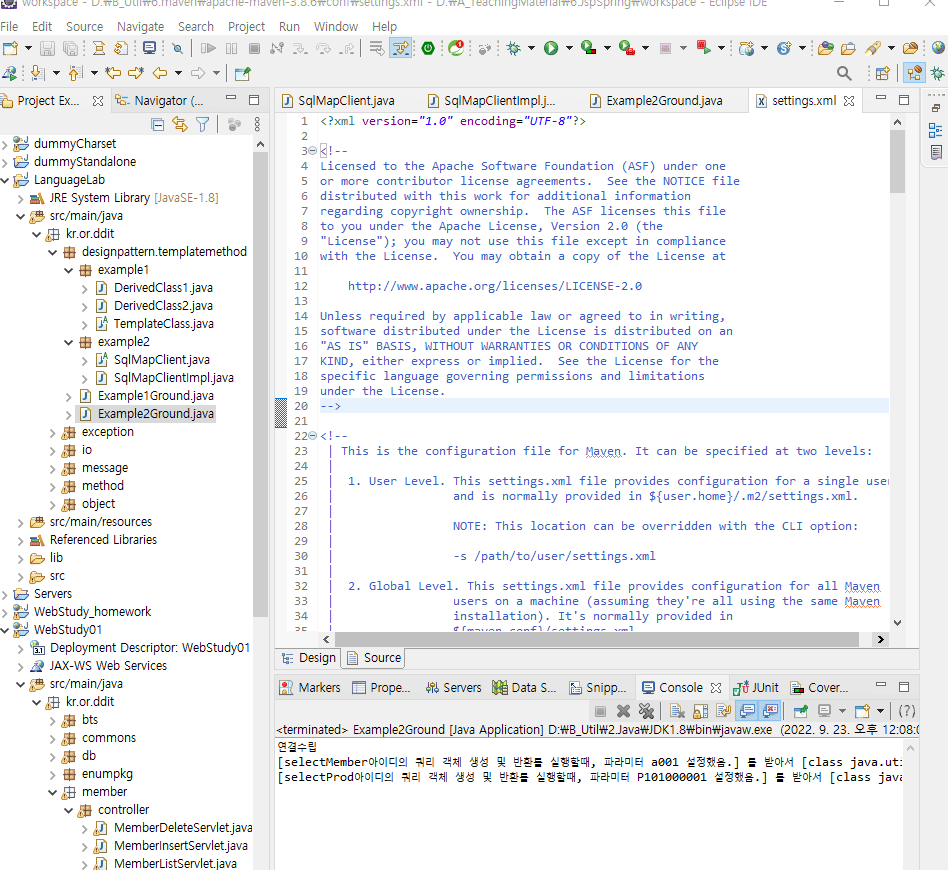The height and width of the screenshot is (870, 948).
Task: Click the Save toolbar icon
Action: coord(47,48)
